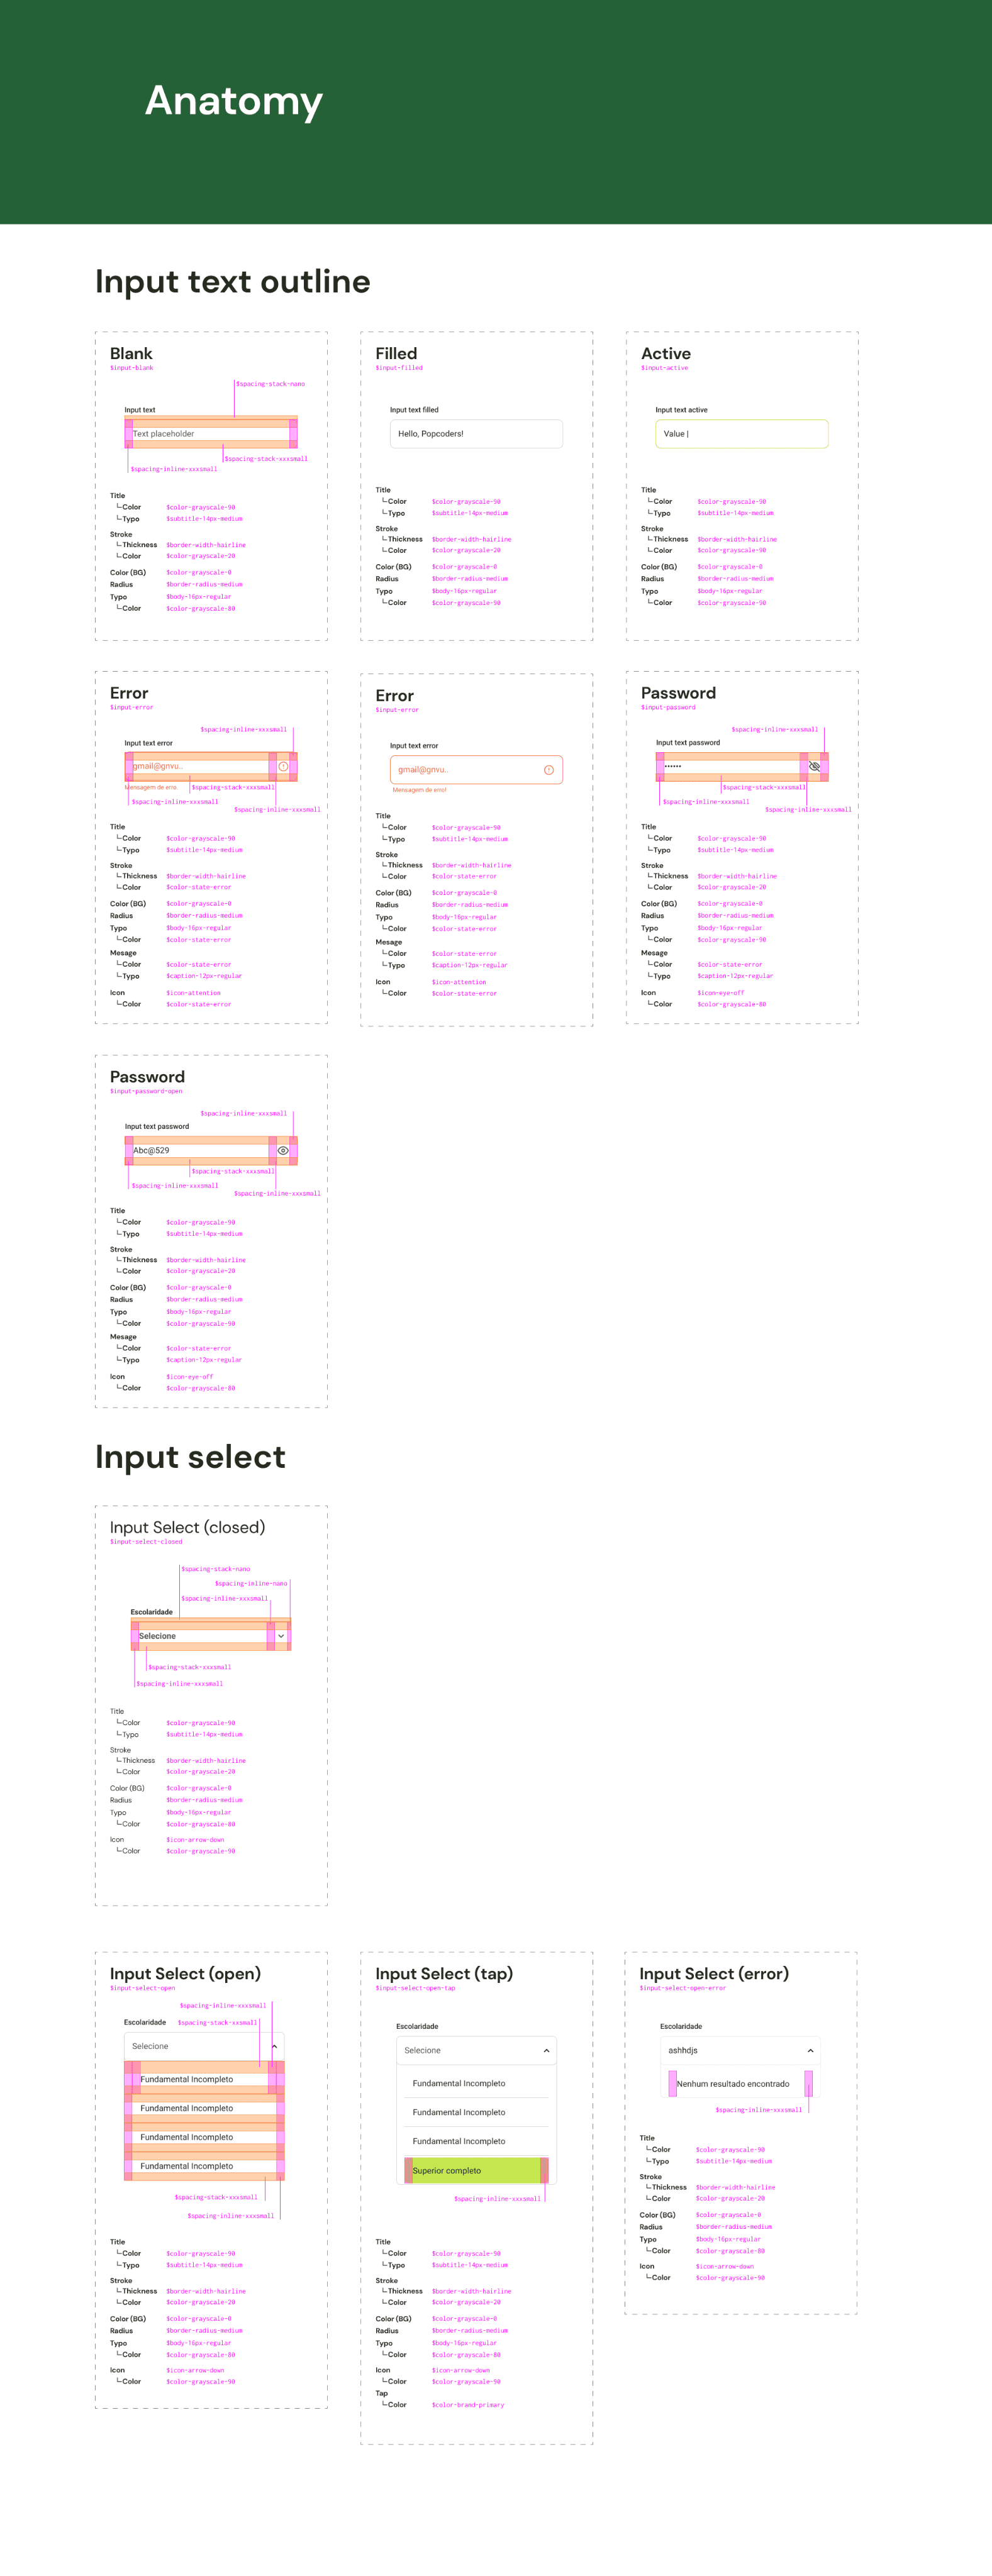992x2576 pixels.
Task: Click the Active card title
Action: point(666,353)
